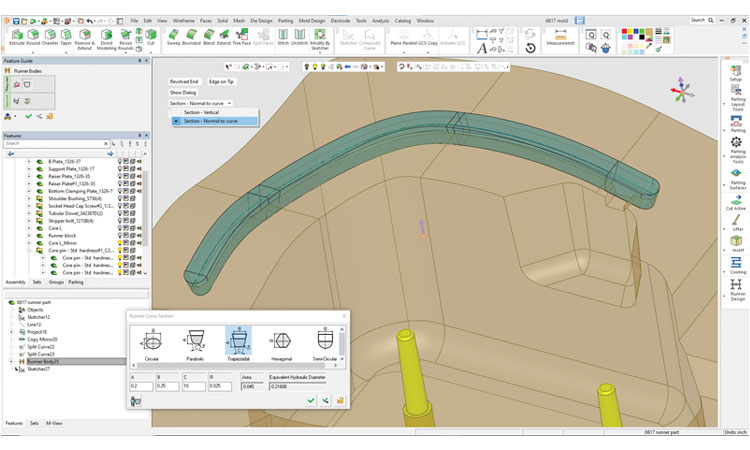Toggle light bulb visibility for Core L_Mirror
Screen dimensions: 750x450
pos(120,243)
